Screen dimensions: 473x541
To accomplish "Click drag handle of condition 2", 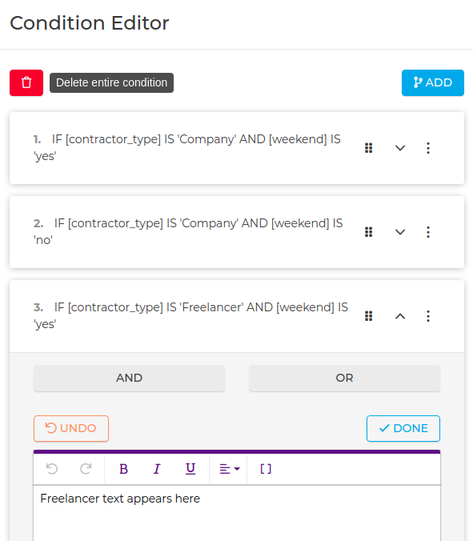I will click(x=368, y=232).
